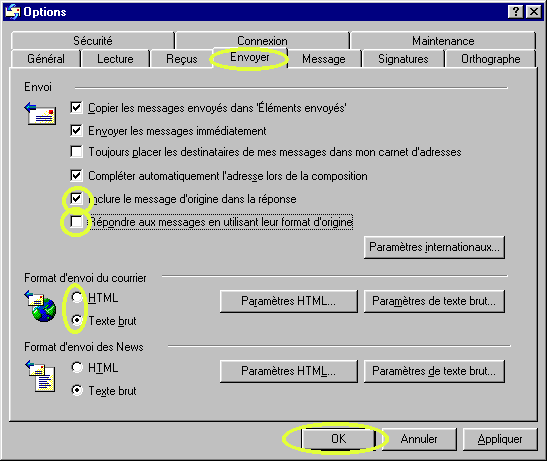Uncheck 'Copier les messages envoyés' checkbox
The height and width of the screenshot is (461, 547).
76,107
